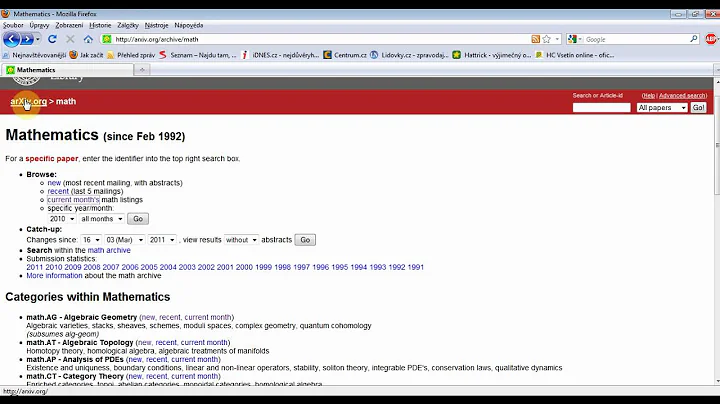Click Go button after abstracts
Screen dimensions: 720x404
point(305,240)
